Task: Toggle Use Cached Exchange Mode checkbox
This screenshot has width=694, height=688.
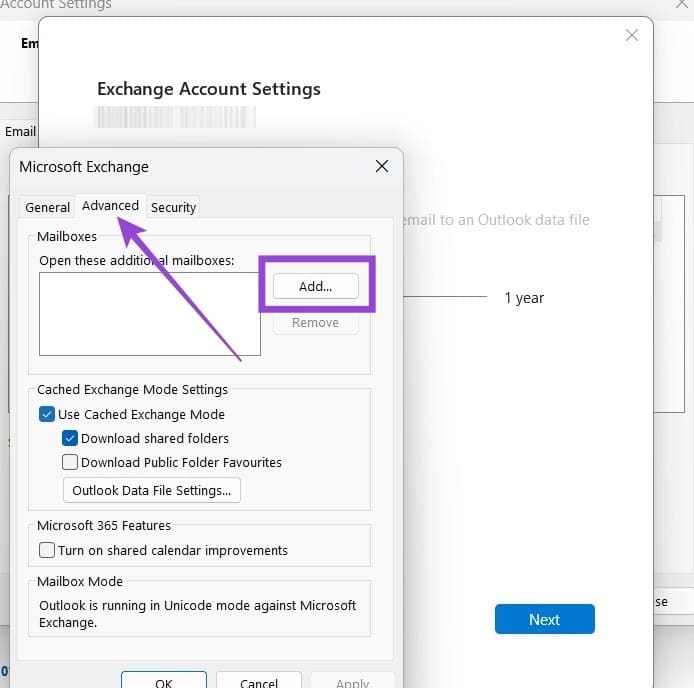Action: point(46,414)
